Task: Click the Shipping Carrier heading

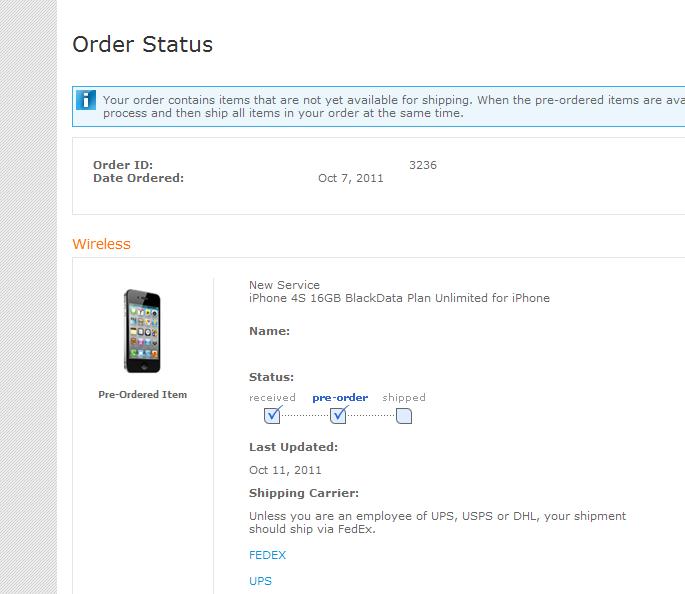Action: pos(304,493)
